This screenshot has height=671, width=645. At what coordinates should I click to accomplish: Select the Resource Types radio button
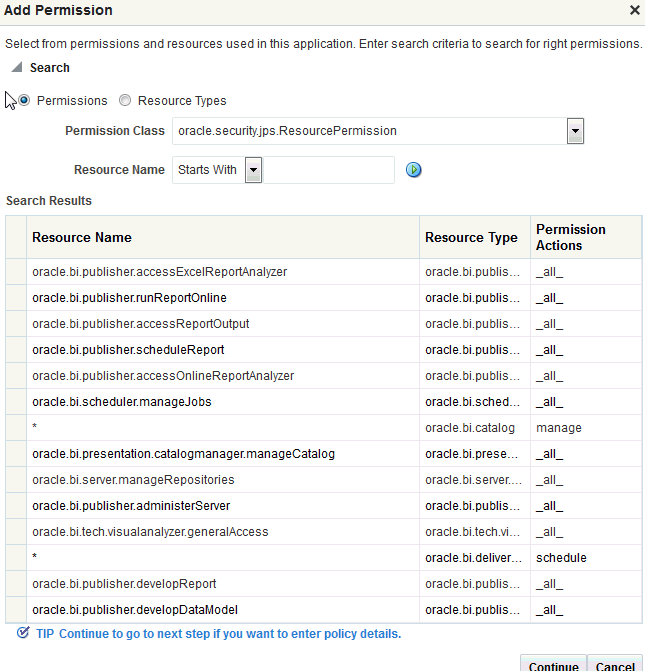coord(125,101)
